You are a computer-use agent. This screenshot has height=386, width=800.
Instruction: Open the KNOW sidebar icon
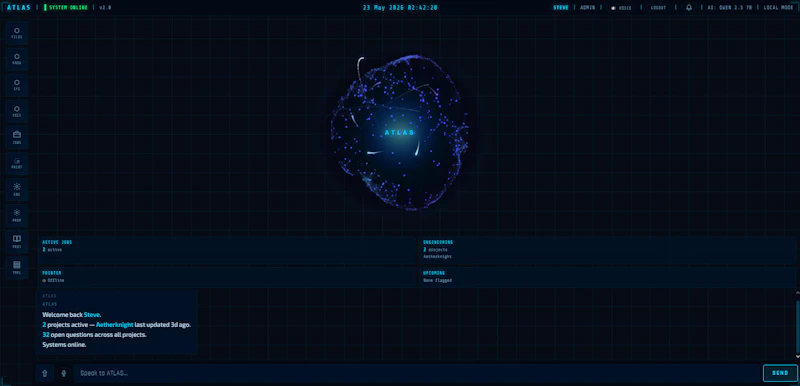tap(17, 59)
